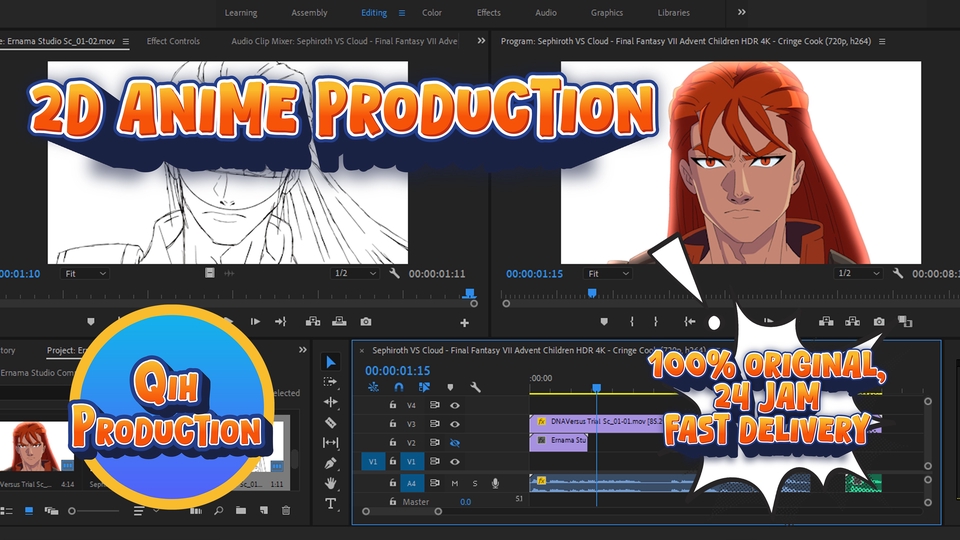Export frame from Program monitor camera
This screenshot has width=960, height=540.
pos(879,321)
